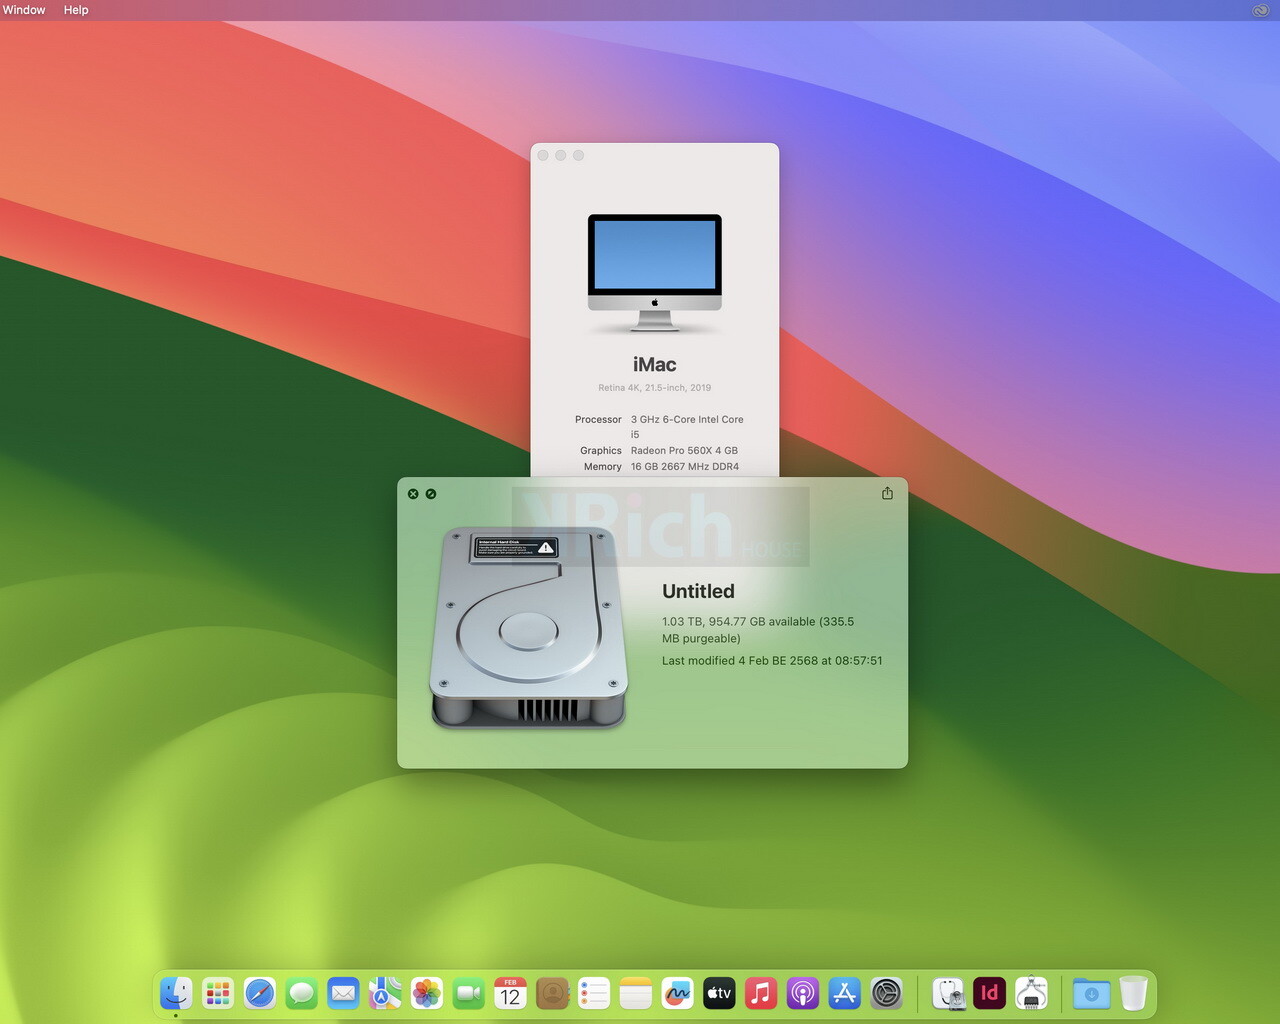Image resolution: width=1280 pixels, height=1024 pixels.
Task: Open the Messages app in dock
Action: [x=301, y=993]
